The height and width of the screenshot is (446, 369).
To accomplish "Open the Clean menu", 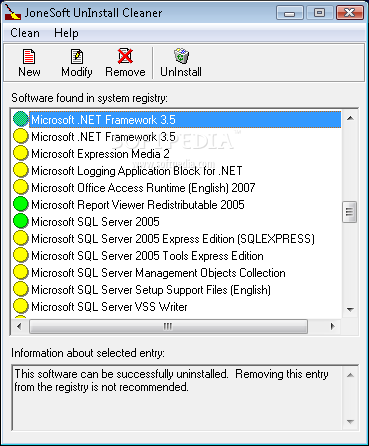I will point(25,33).
